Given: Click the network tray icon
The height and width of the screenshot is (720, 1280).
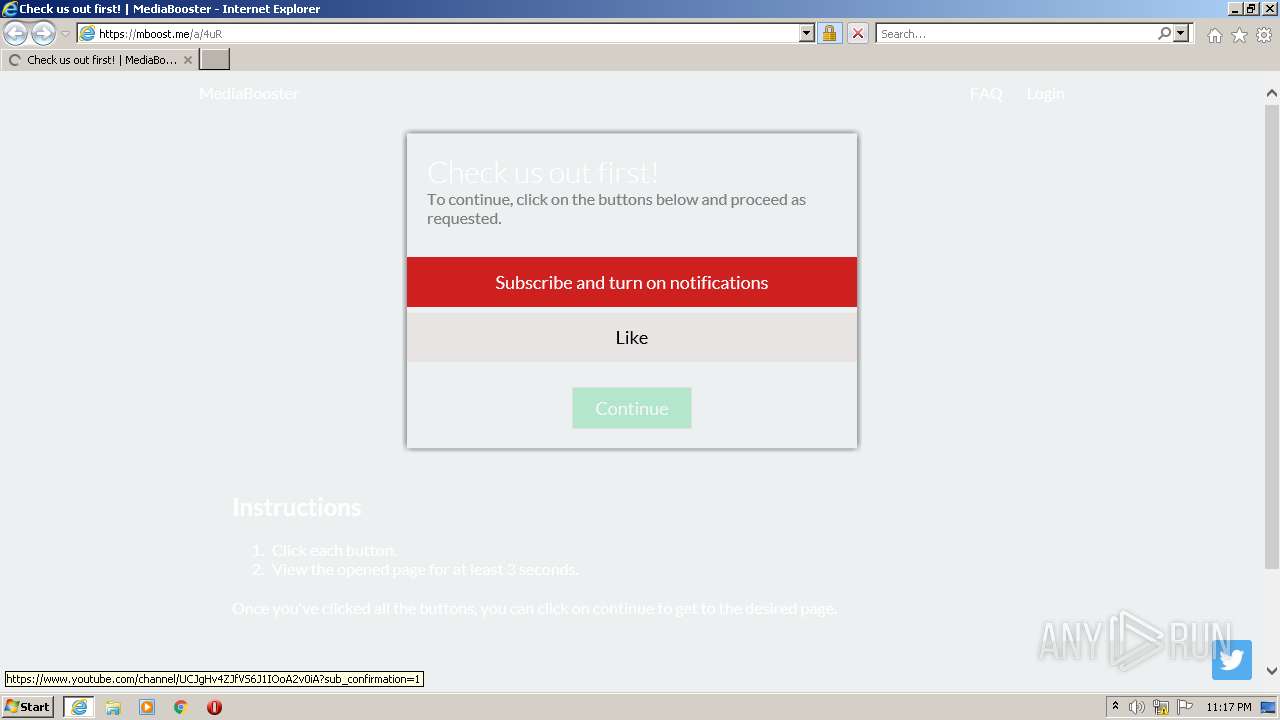Looking at the screenshot, I should 1161,707.
